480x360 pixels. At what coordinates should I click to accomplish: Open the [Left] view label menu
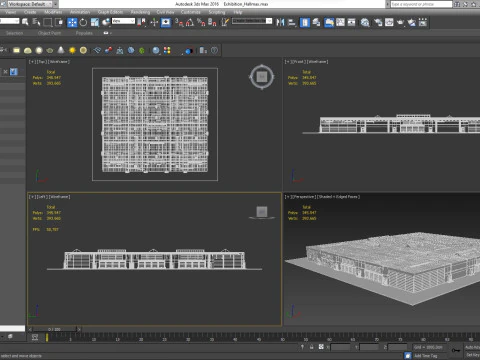43,197
